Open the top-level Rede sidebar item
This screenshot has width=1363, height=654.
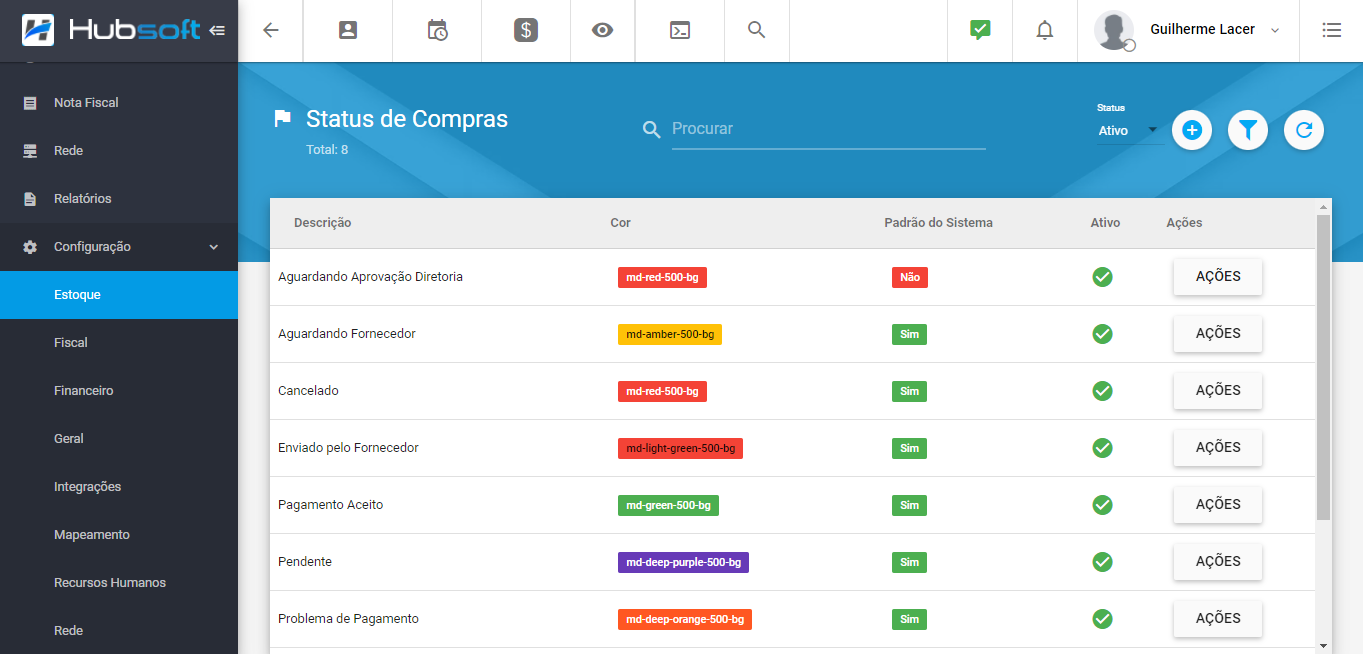[119, 151]
